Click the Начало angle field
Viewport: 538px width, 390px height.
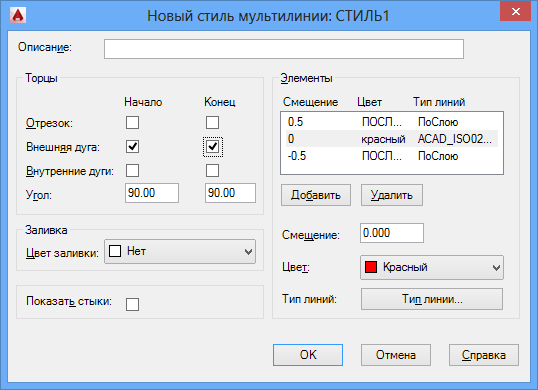point(152,193)
